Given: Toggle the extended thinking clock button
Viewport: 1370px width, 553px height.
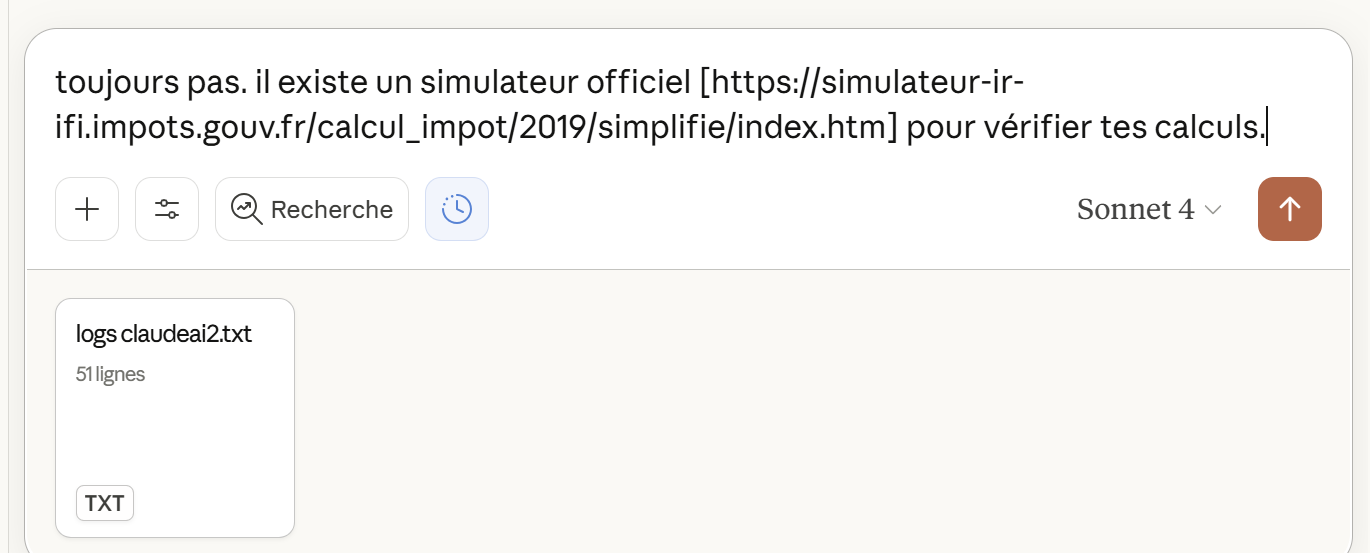Looking at the screenshot, I should pos(457,209).
